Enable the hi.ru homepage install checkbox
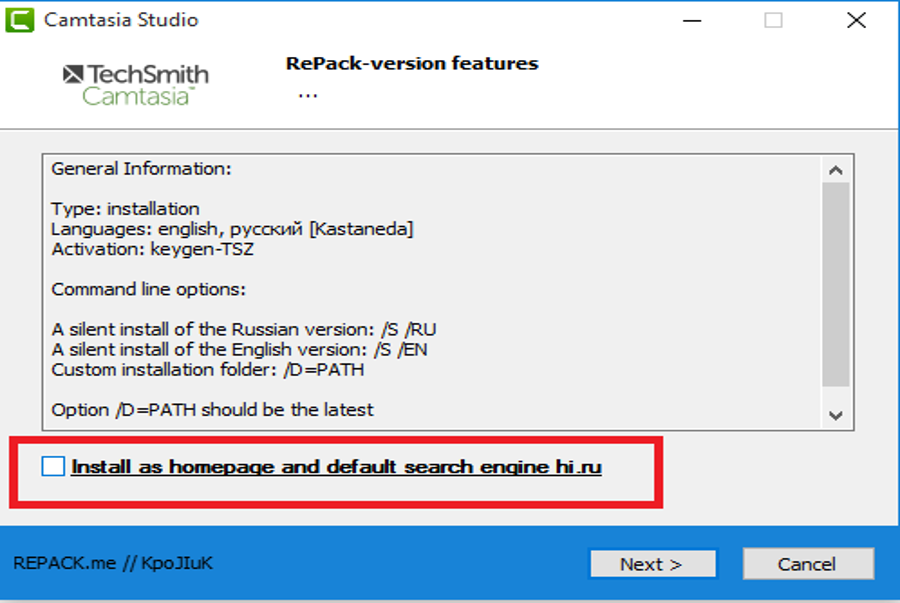 53,466
